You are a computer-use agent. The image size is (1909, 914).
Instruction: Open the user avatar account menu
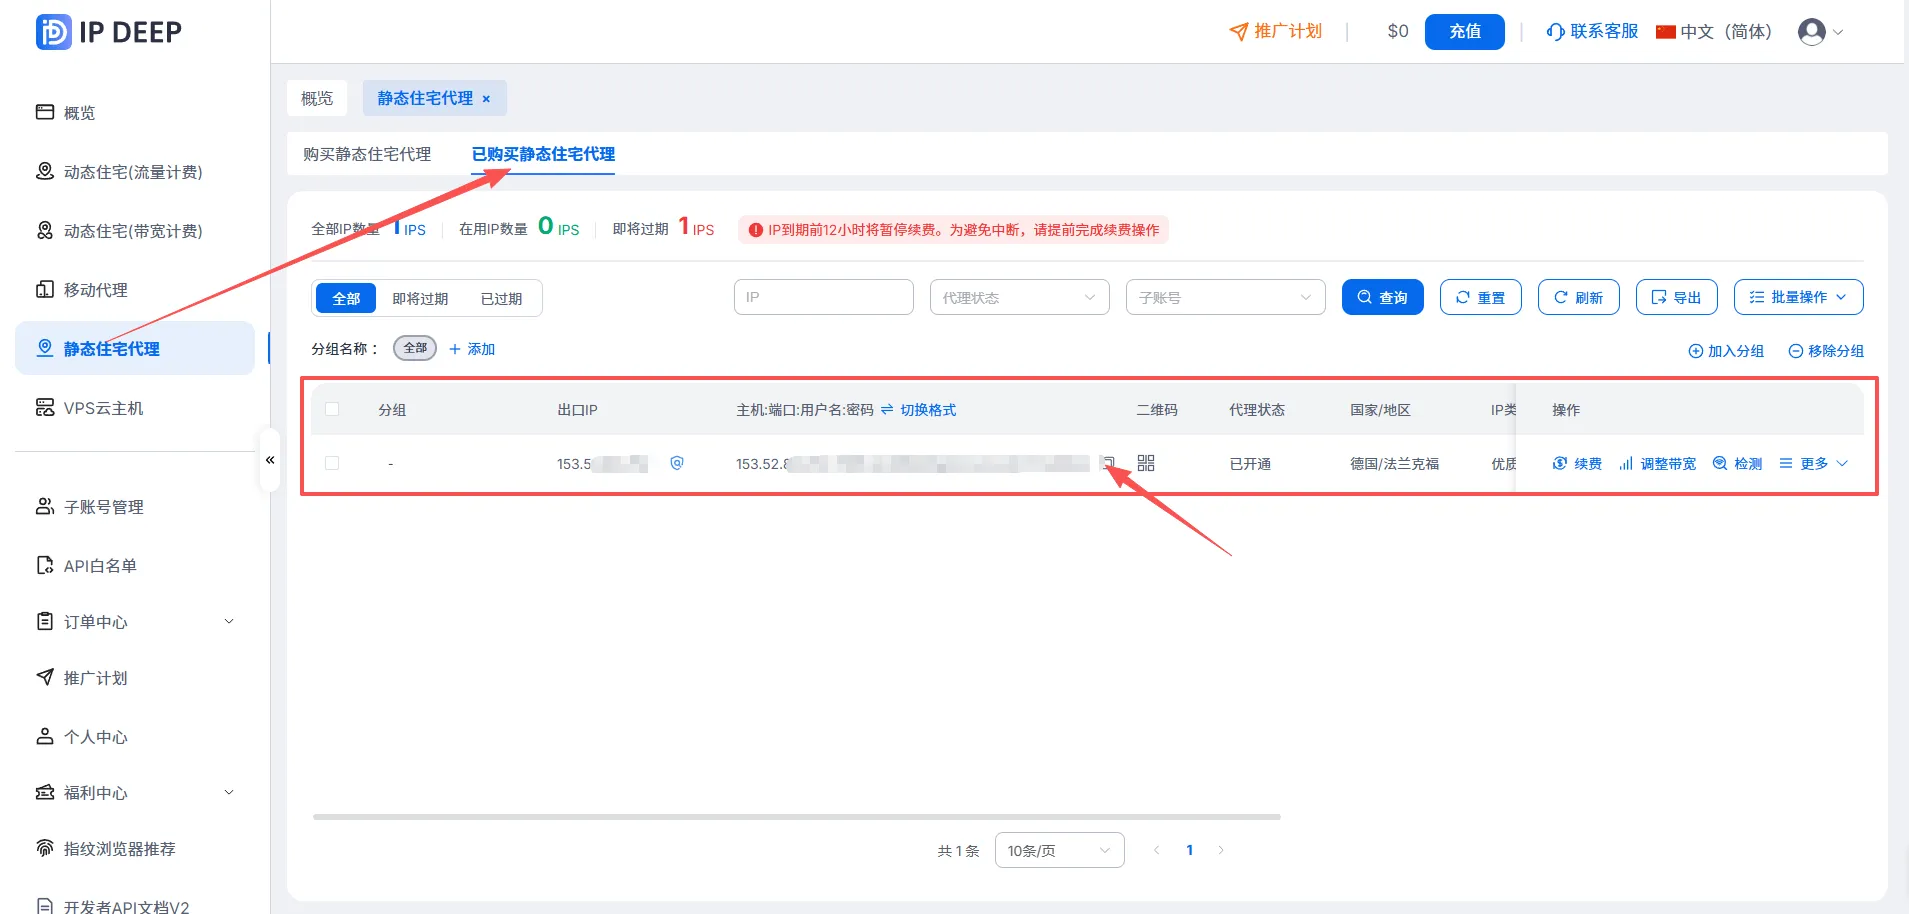point(1820,32)
